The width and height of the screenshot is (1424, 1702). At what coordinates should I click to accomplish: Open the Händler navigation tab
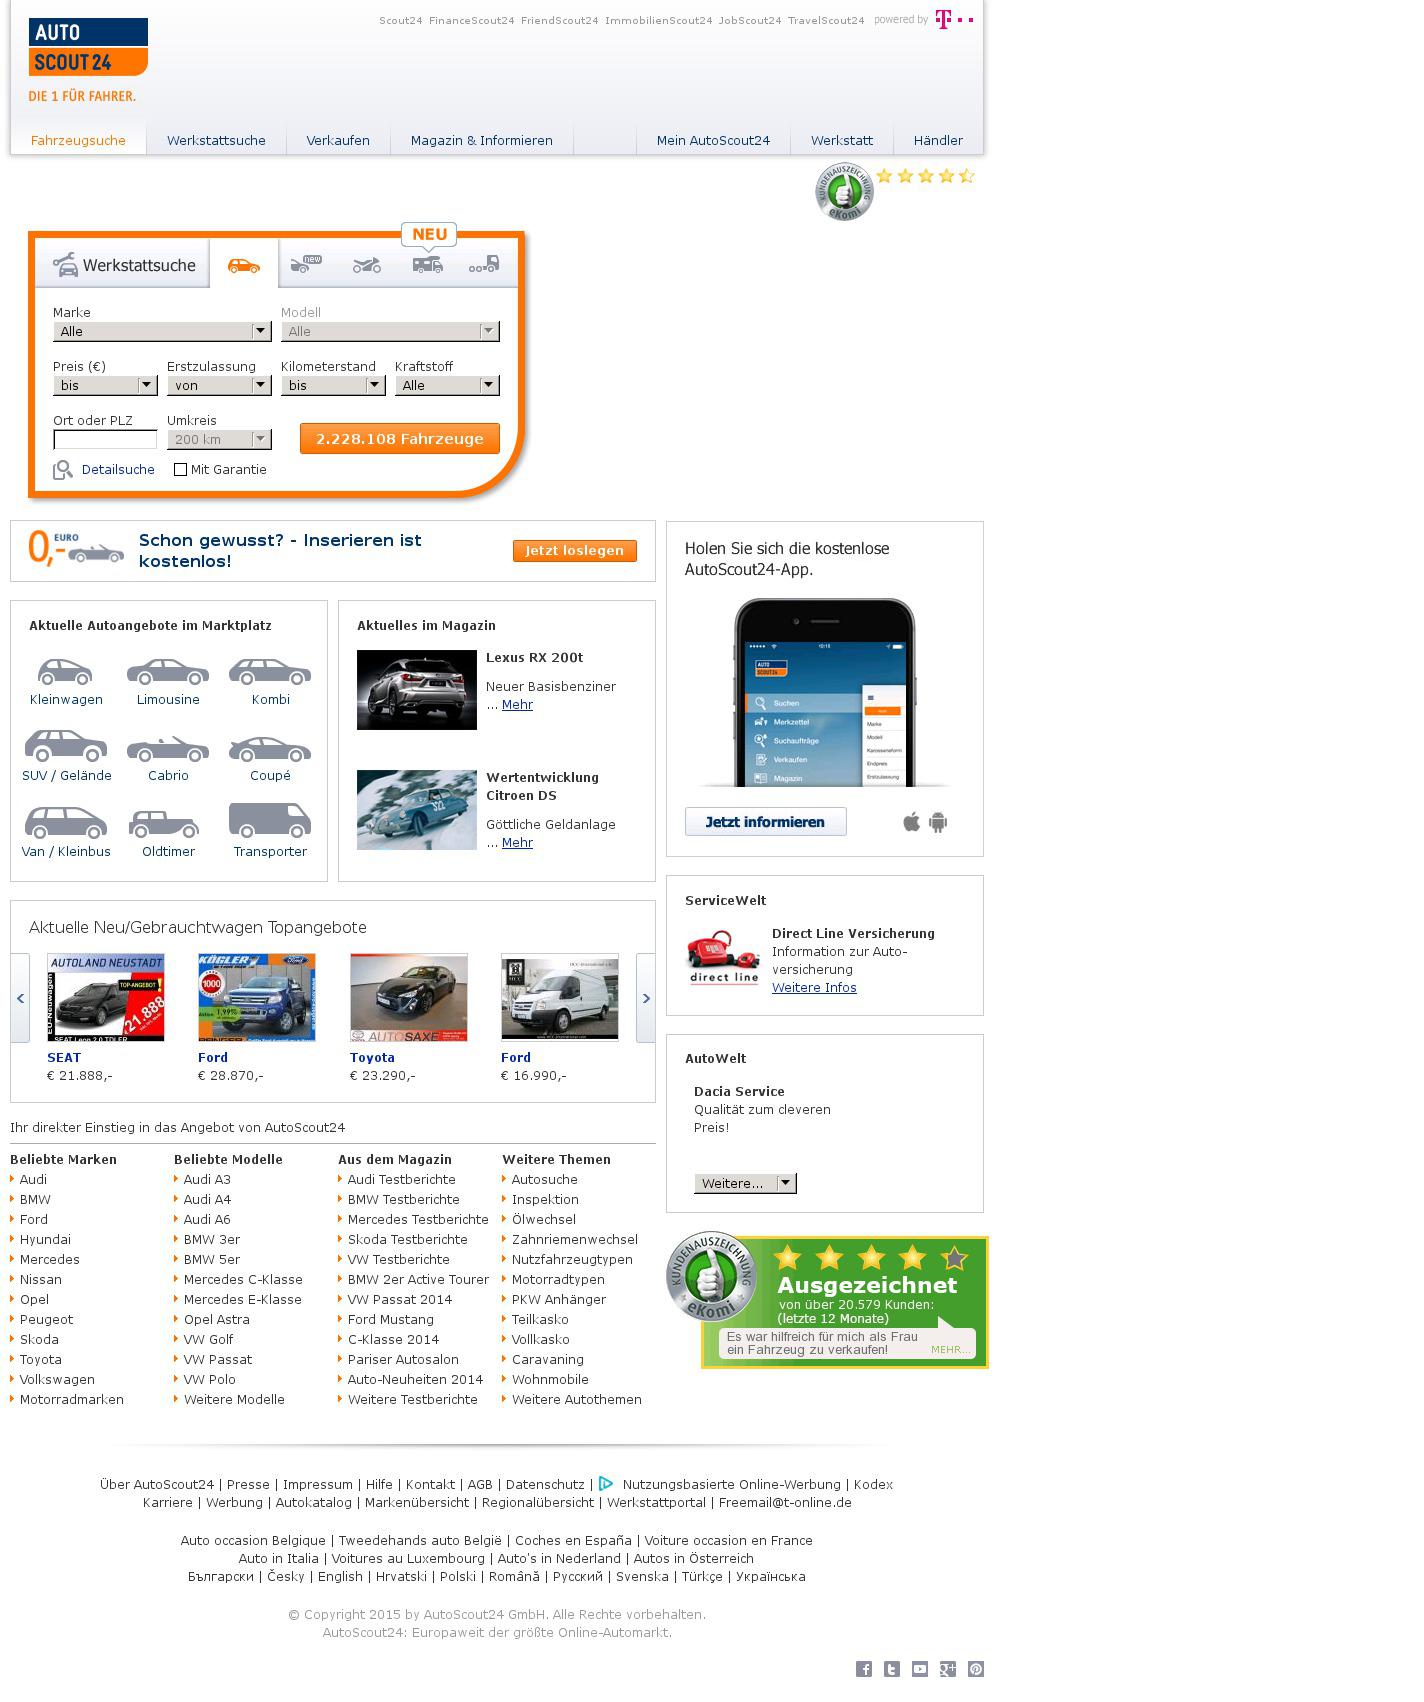[x=938, y=140]
